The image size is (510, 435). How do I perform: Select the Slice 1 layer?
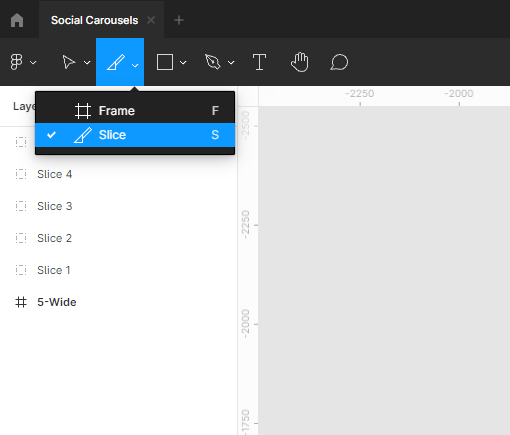54,270
